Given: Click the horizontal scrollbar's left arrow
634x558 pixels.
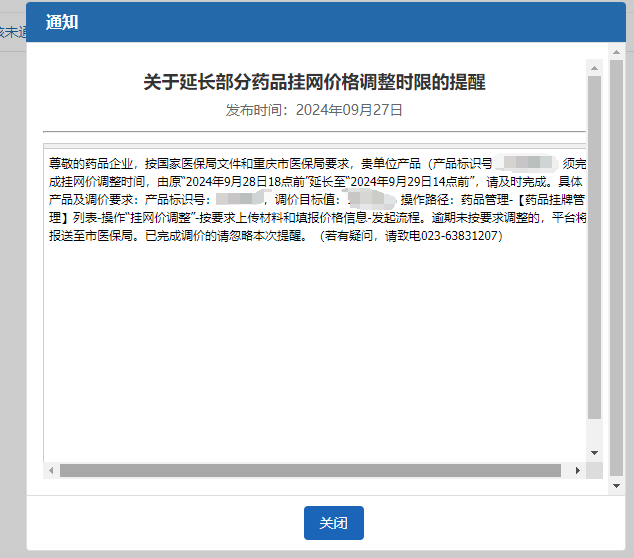Looking at the screenshot, I should tap(51, 470).
